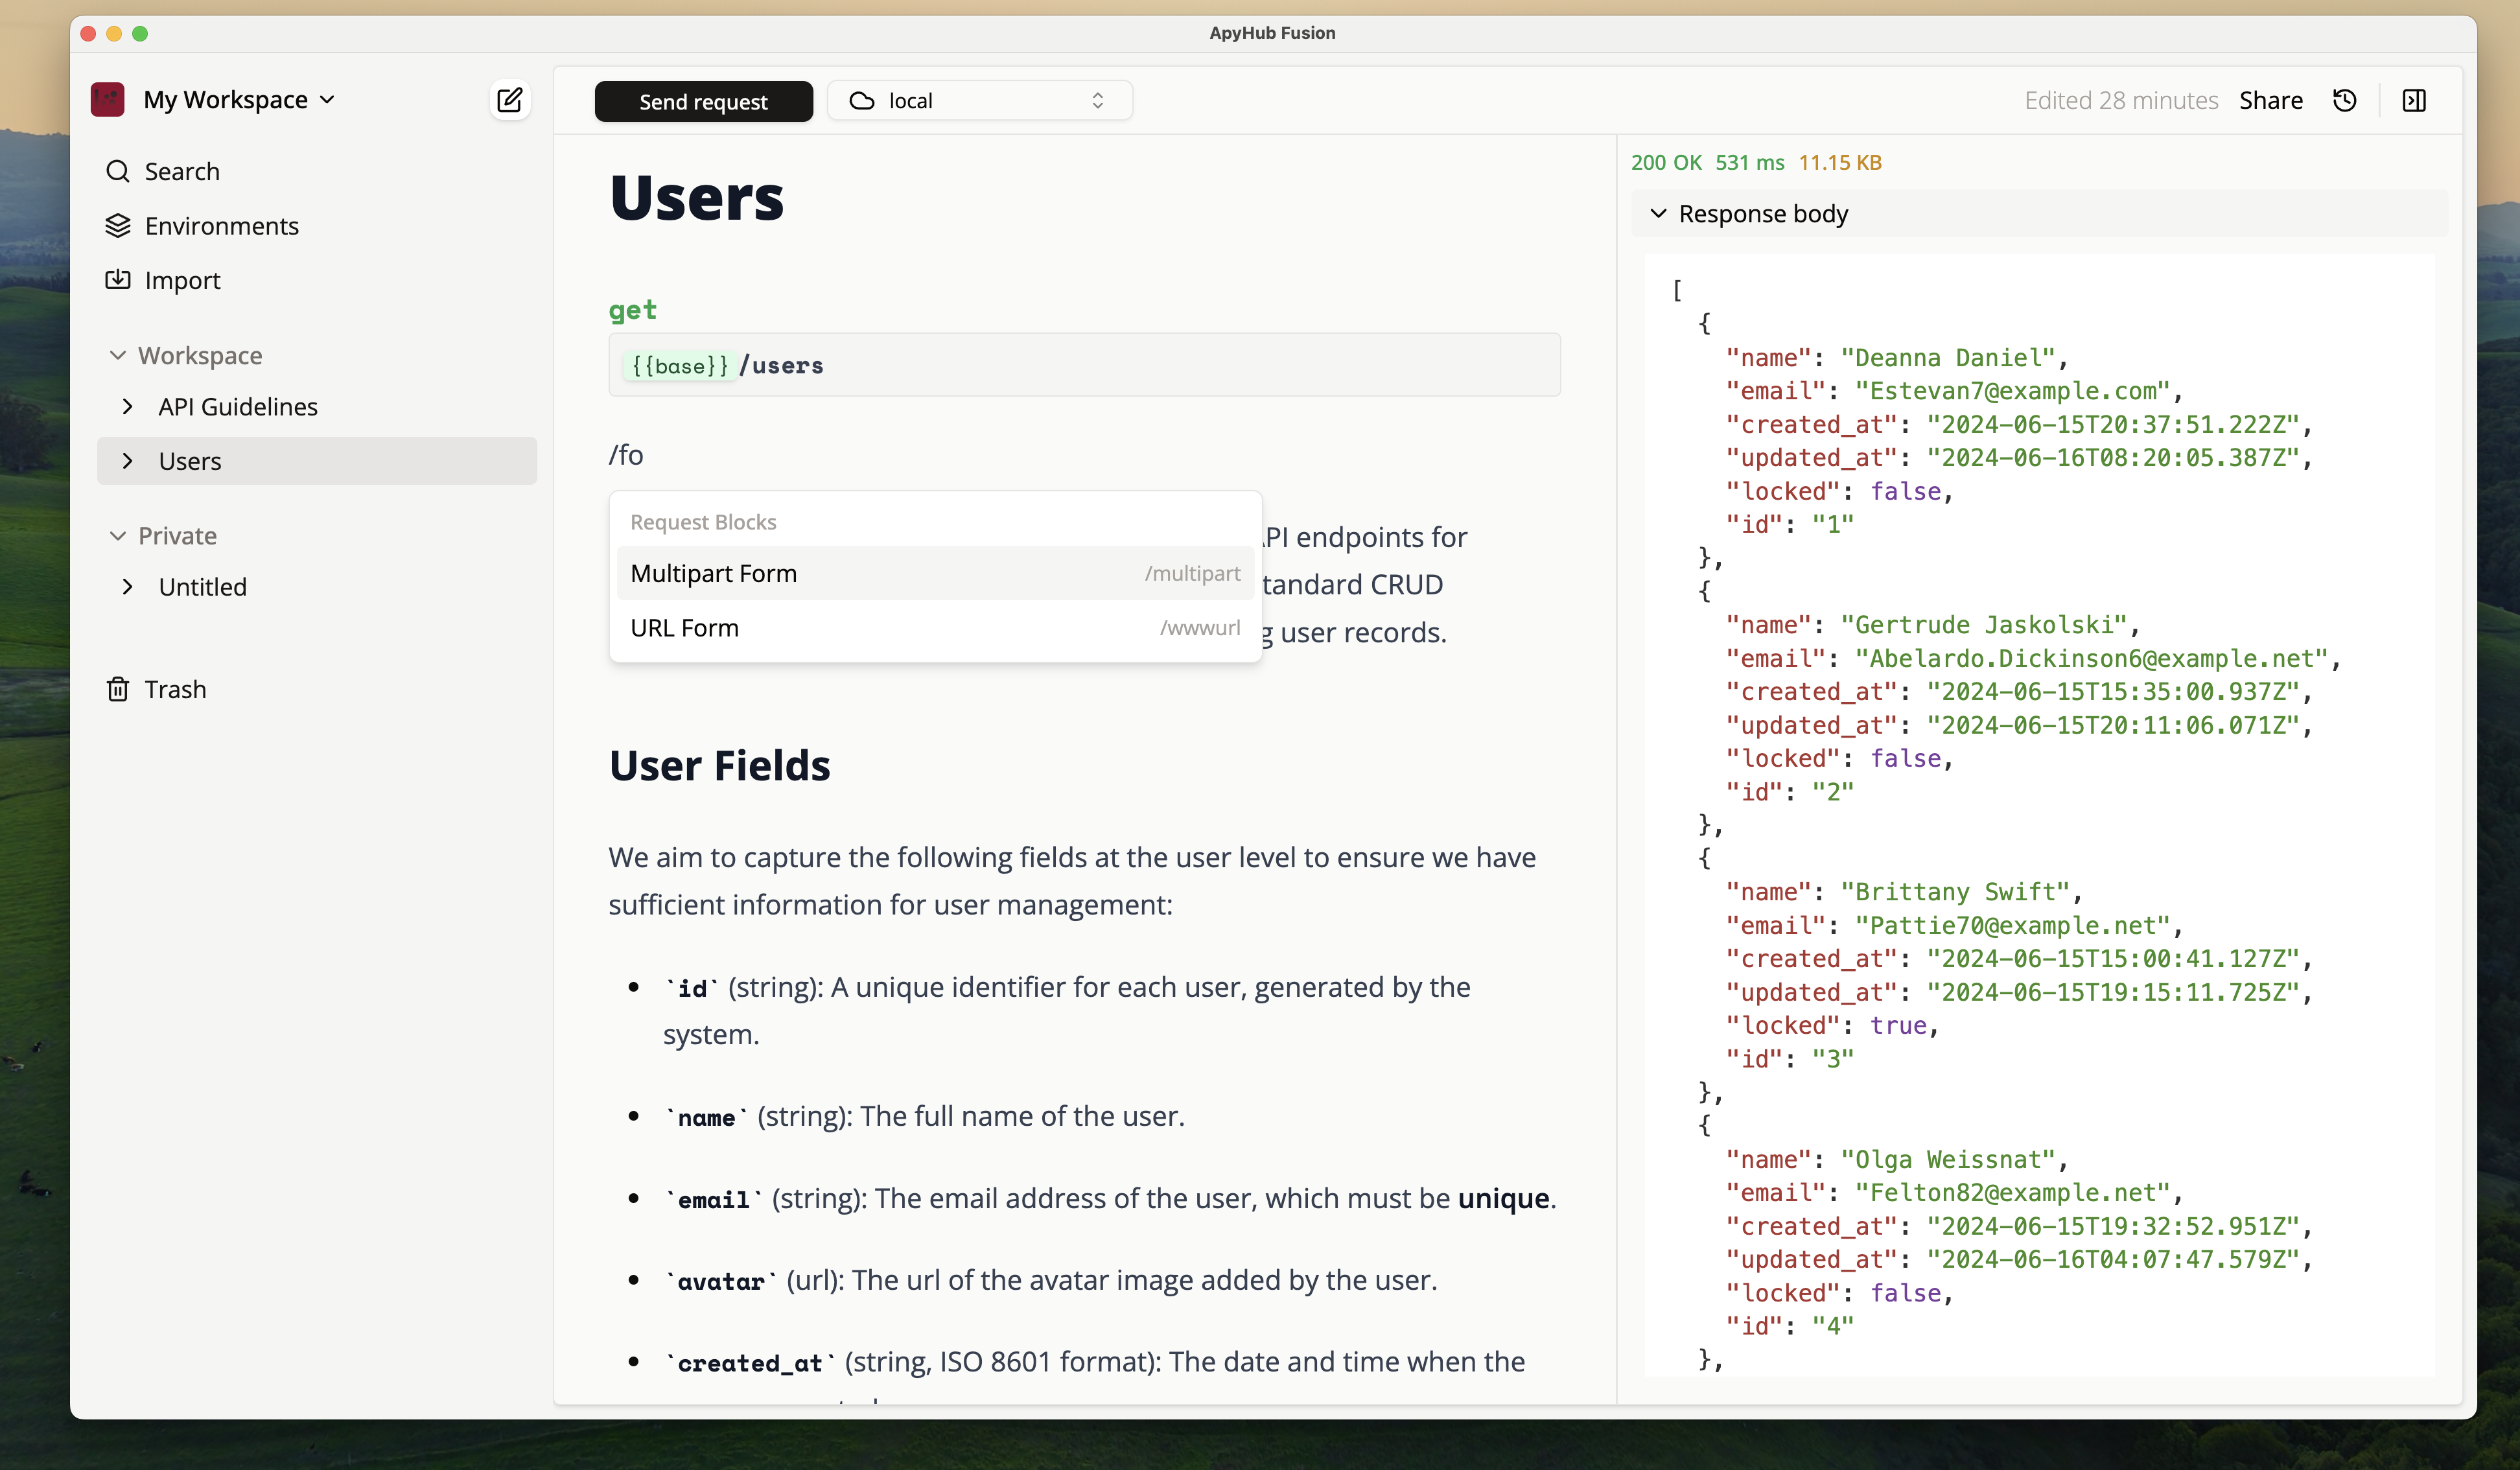The width and height of the screenshot is (2520, 1470).
Task: Click the /fo slash command text
Action: tap(626, 455)
